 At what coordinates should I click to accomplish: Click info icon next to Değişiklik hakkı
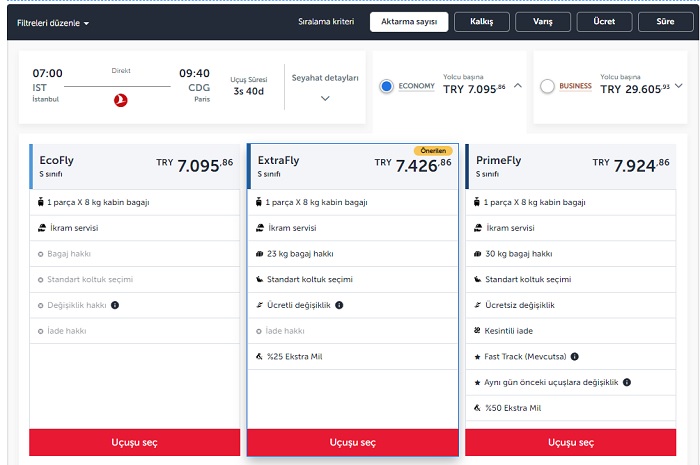click(115, 305)
